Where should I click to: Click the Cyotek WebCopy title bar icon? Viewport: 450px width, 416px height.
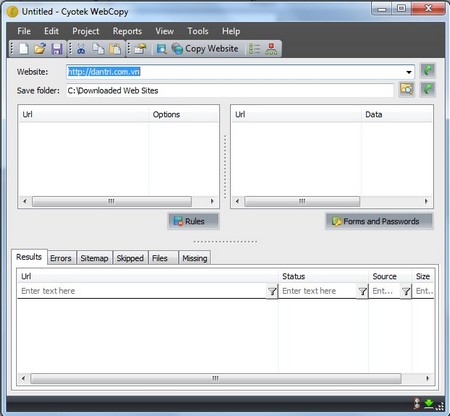pyautogui.click(x=12, y=12)
